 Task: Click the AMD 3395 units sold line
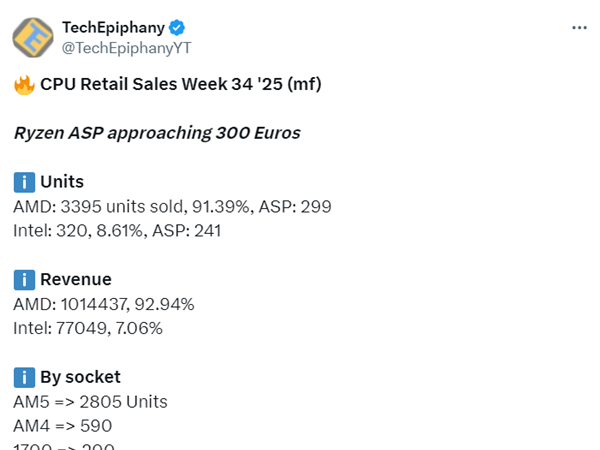pyautogui.click(x=172, y=207)
